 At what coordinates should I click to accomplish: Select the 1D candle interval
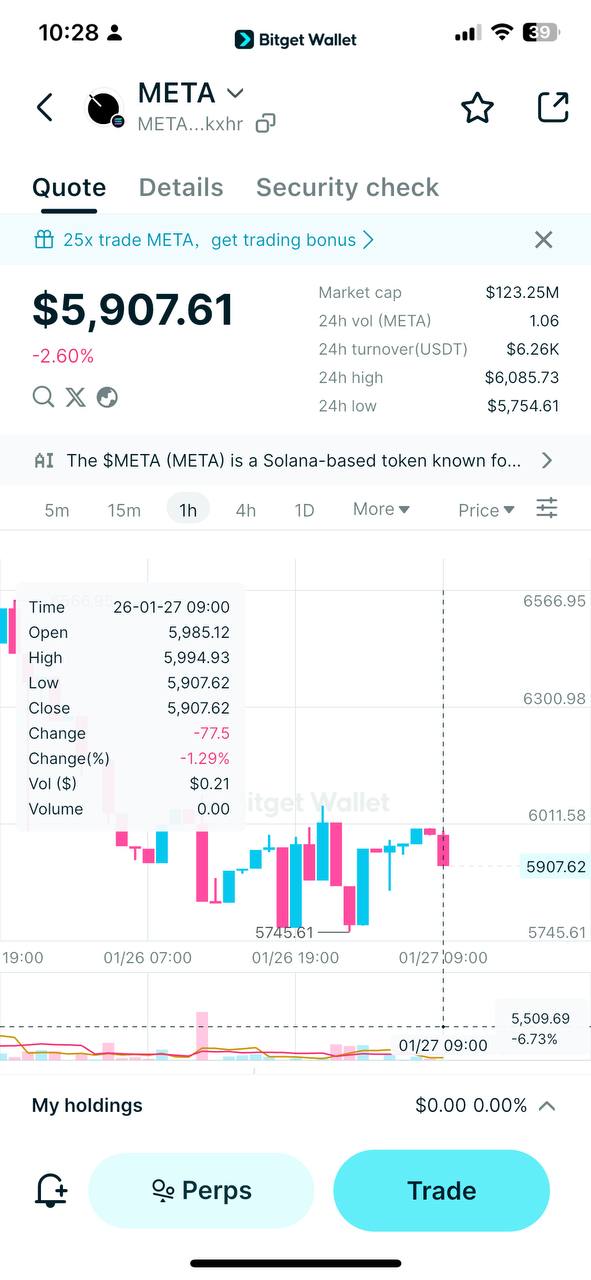304,509
